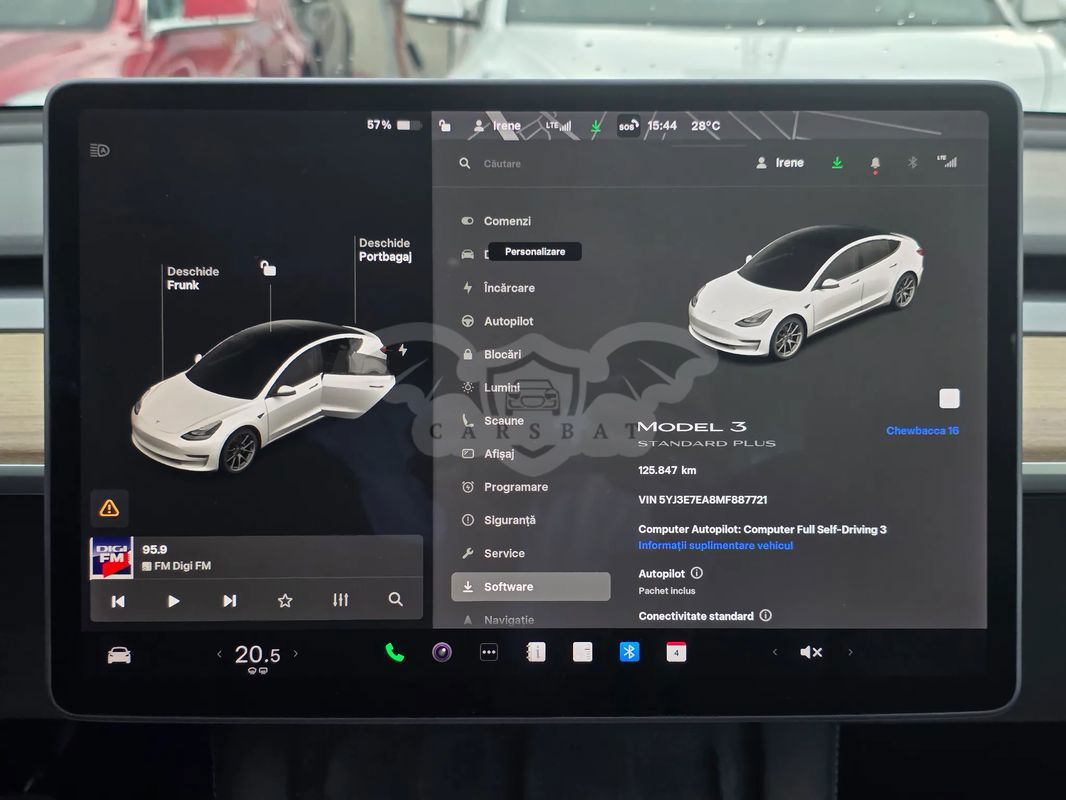This screenshot has height=800, width=1066.
Task: Open the radio equalizer settings icon
Action: pos(340,600)
